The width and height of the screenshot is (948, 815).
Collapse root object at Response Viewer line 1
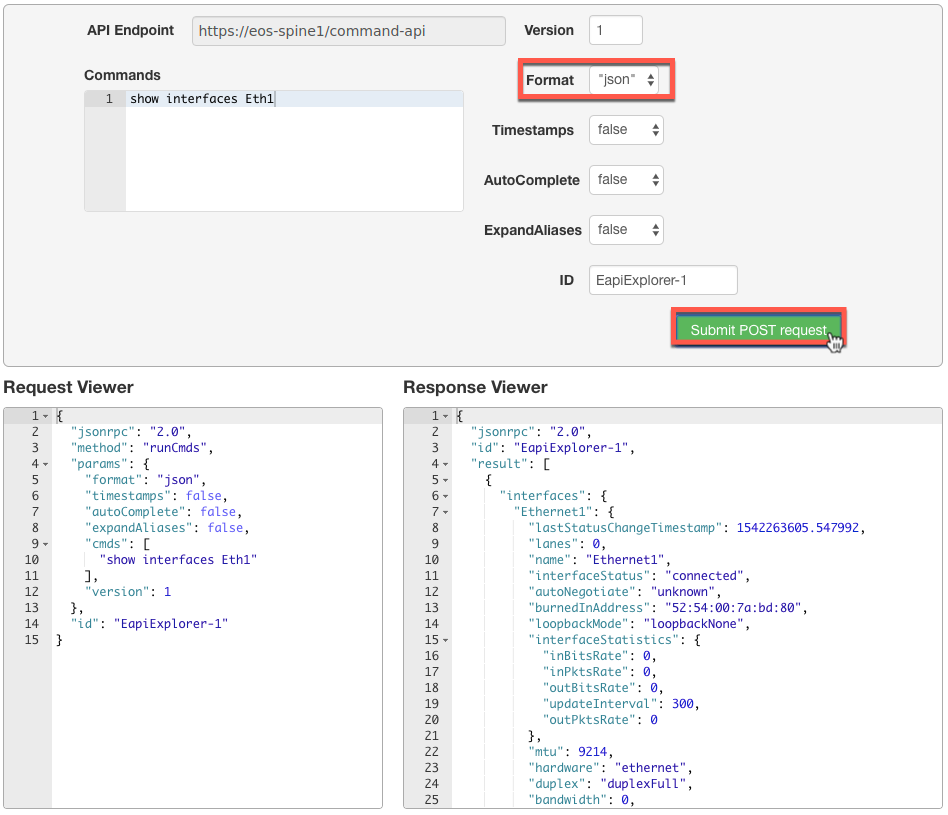(445, 416)
